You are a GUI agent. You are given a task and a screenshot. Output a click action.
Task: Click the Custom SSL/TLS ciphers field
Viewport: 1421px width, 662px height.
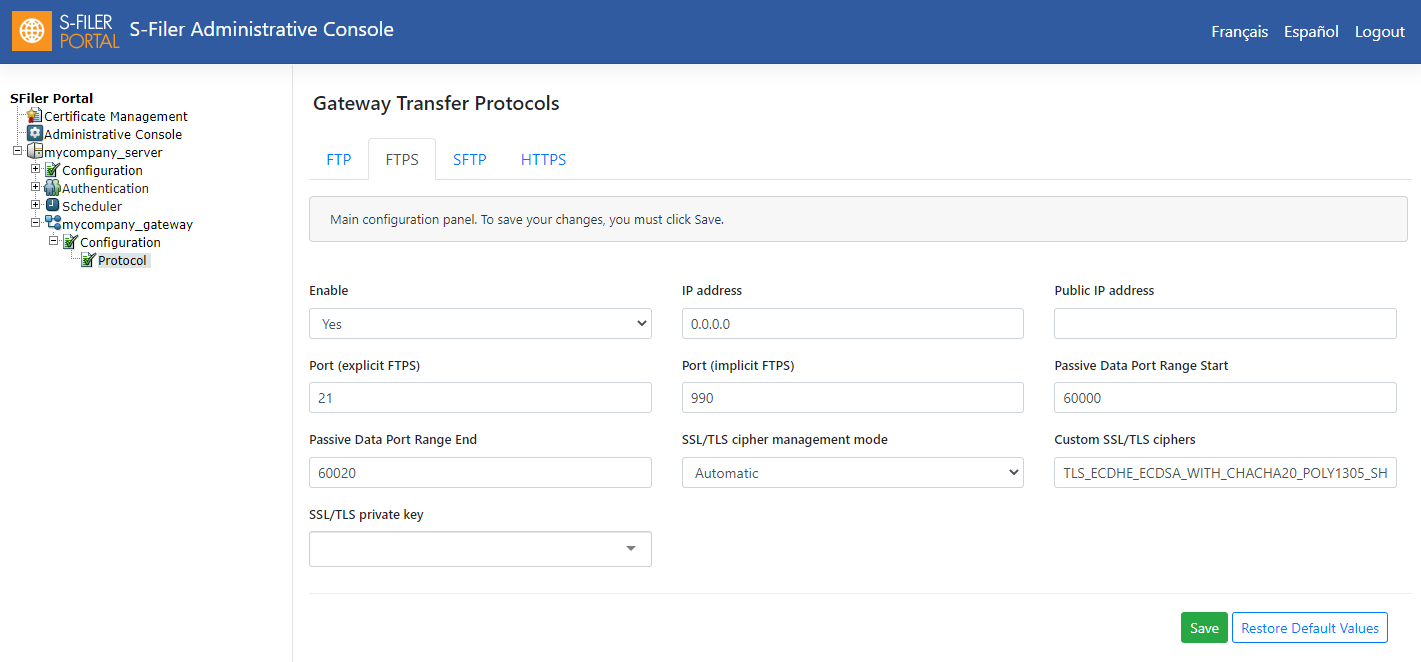click(x=1225, y=473)
